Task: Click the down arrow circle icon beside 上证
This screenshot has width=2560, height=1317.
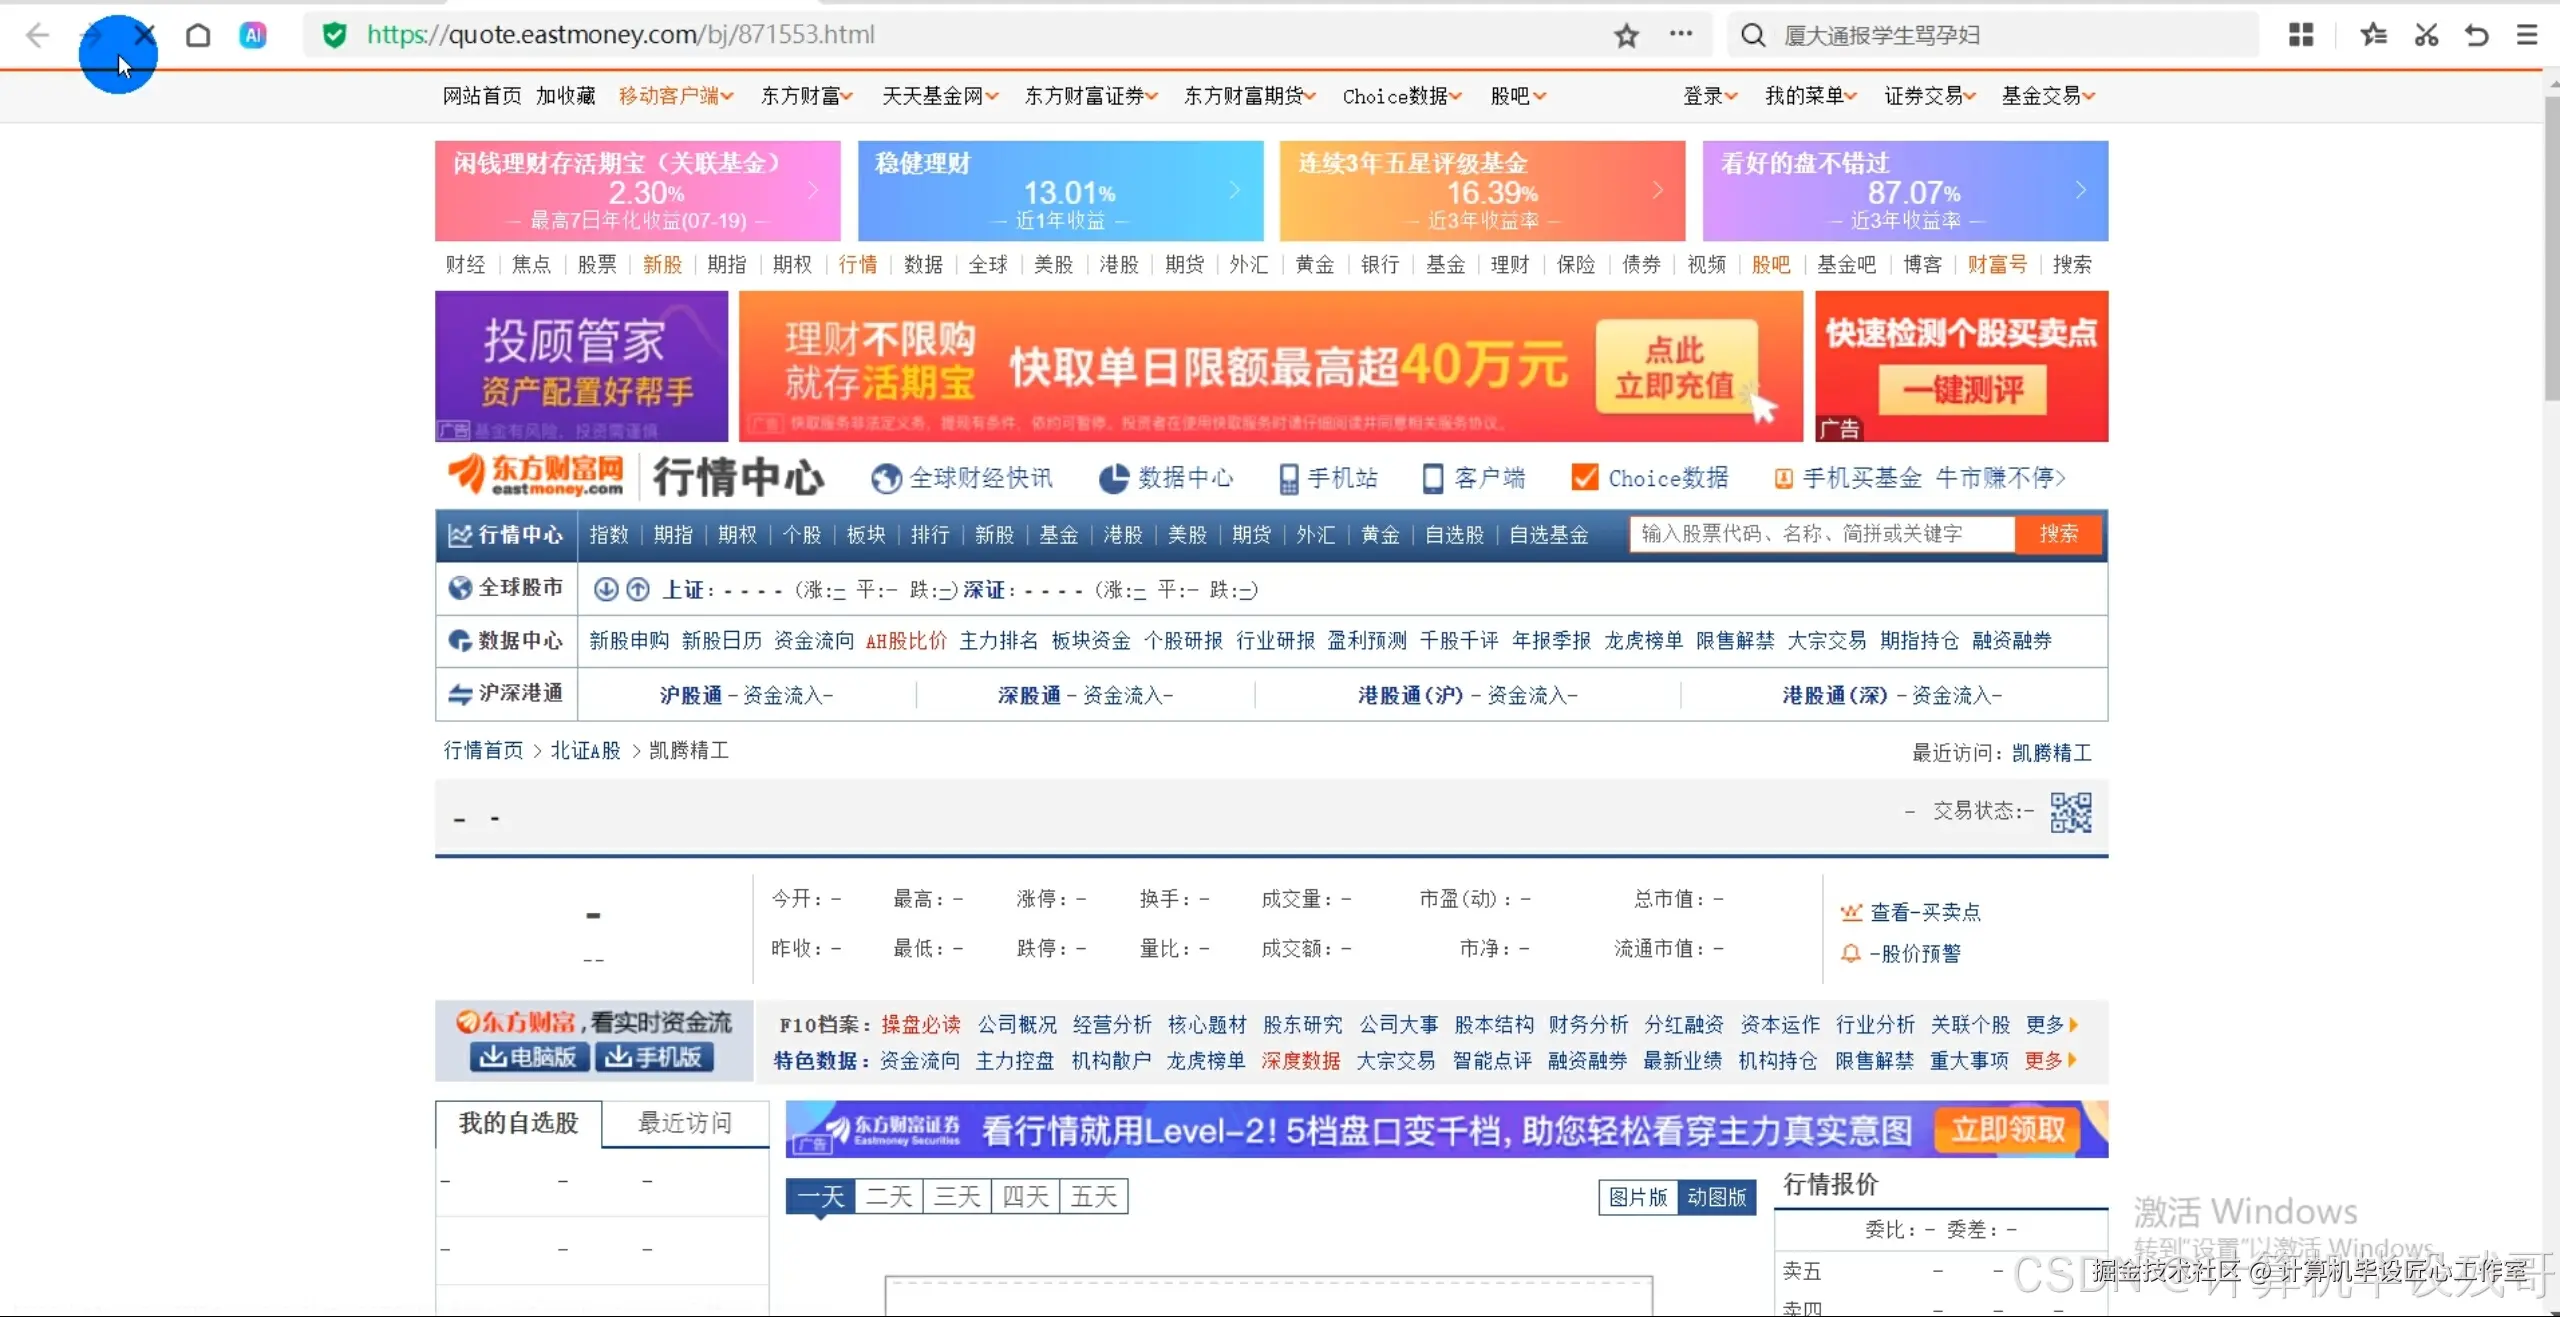Action: [x=605, y=589]
